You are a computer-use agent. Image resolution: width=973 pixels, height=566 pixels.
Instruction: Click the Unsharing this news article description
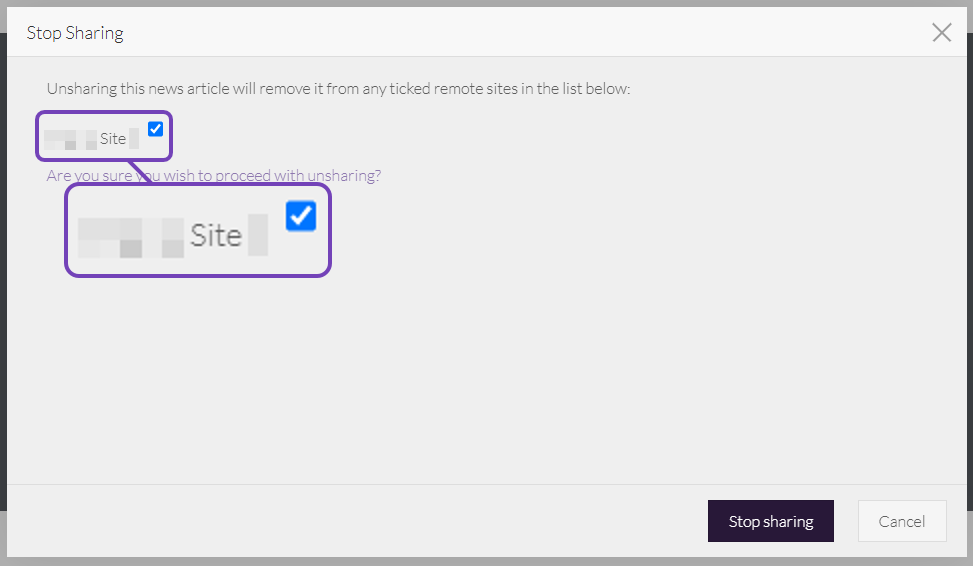[338, 89]
